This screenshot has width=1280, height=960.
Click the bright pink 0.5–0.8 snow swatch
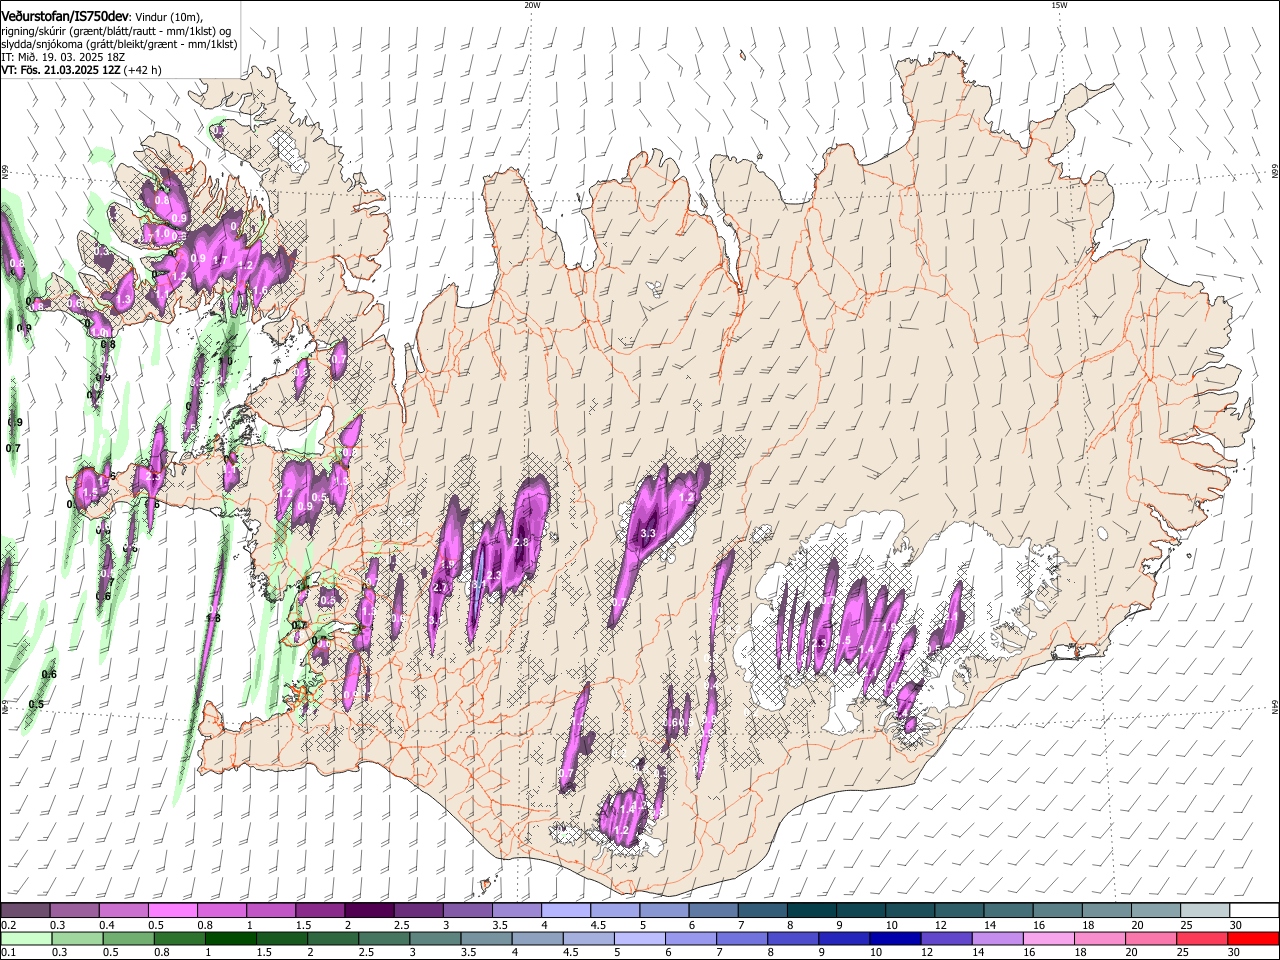[x=172, y=911]
